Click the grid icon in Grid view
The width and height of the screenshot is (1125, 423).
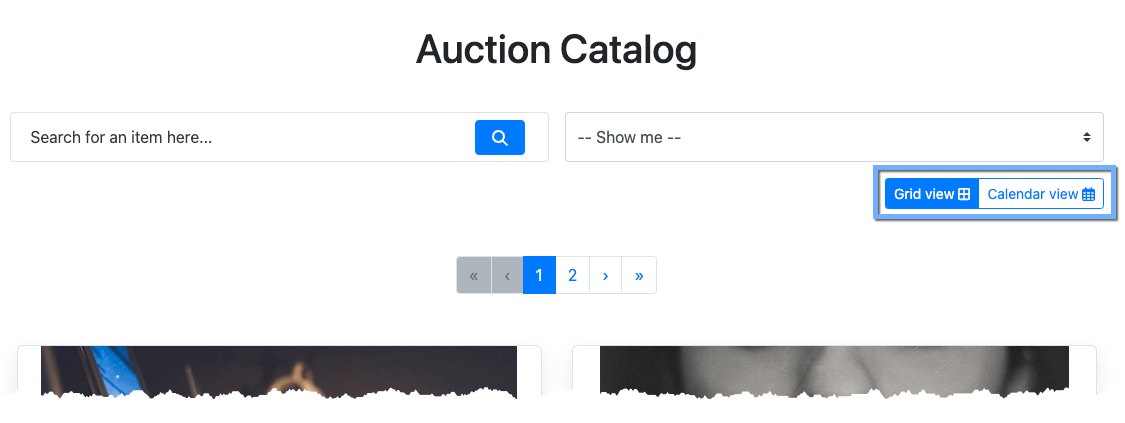(x=964, y=194)
